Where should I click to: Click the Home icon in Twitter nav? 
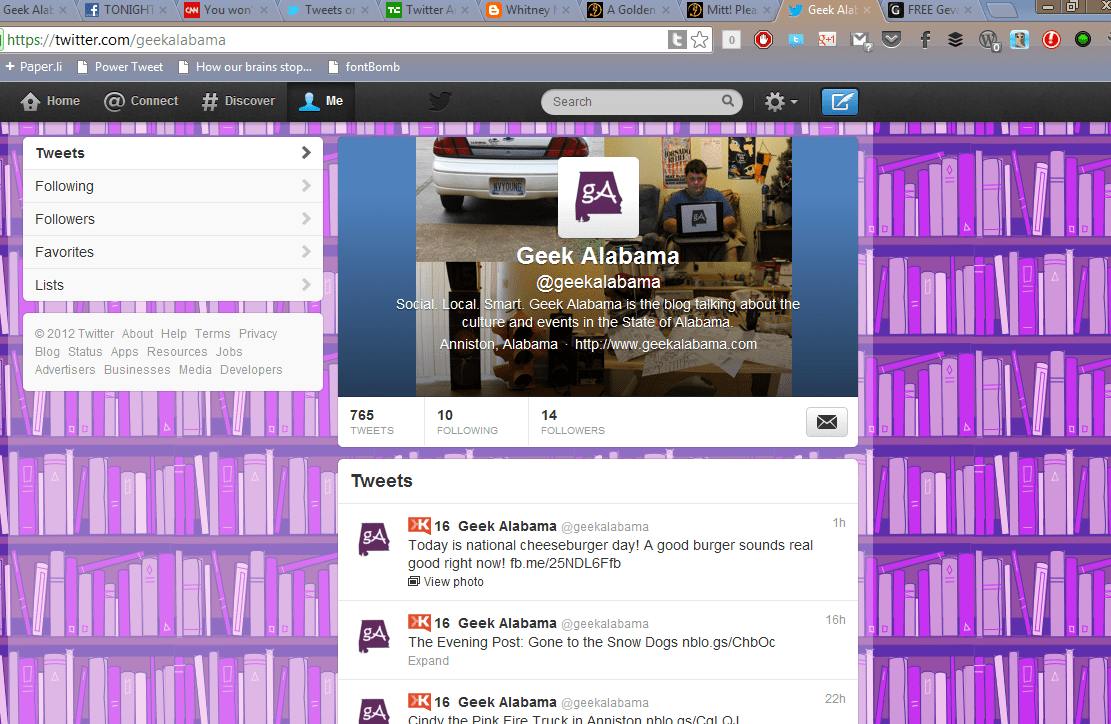tap(30, 101)
